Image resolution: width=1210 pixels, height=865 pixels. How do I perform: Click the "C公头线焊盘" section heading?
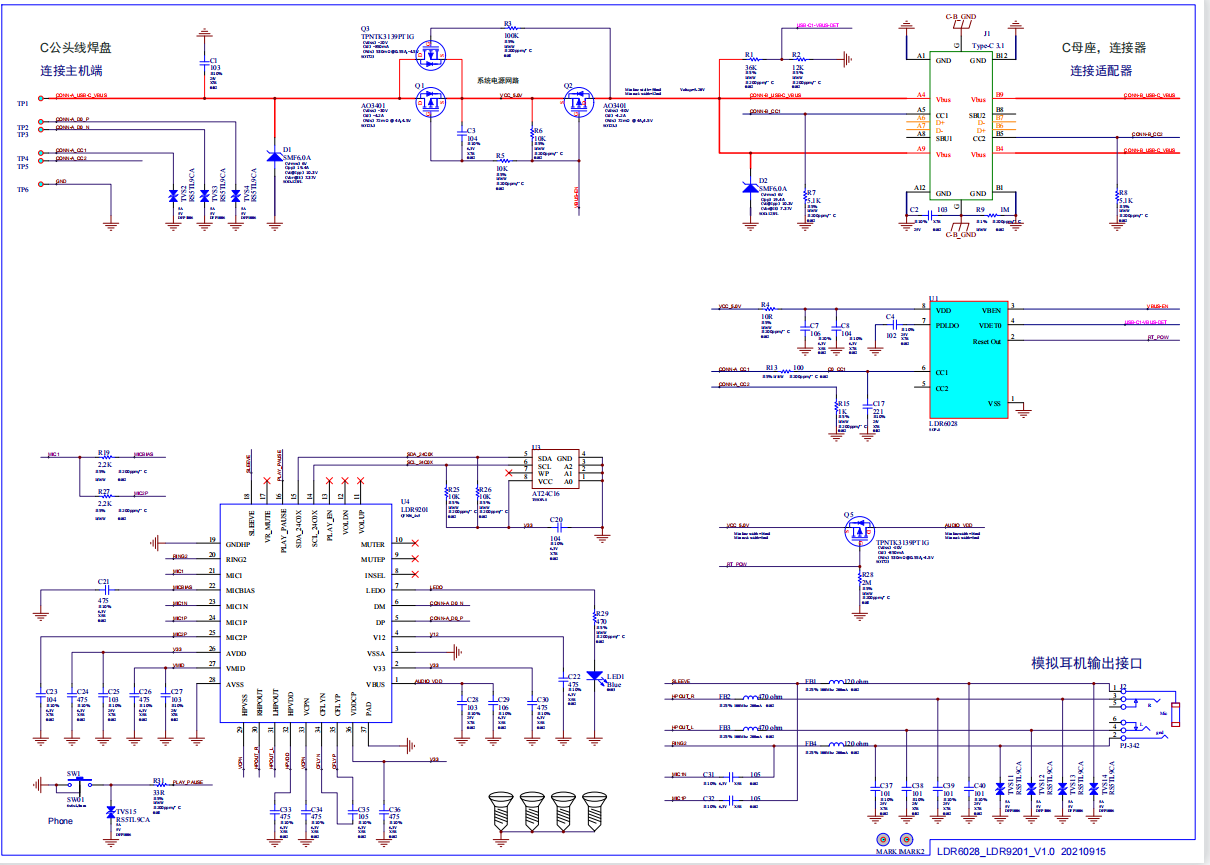click(x=74, y=47)
